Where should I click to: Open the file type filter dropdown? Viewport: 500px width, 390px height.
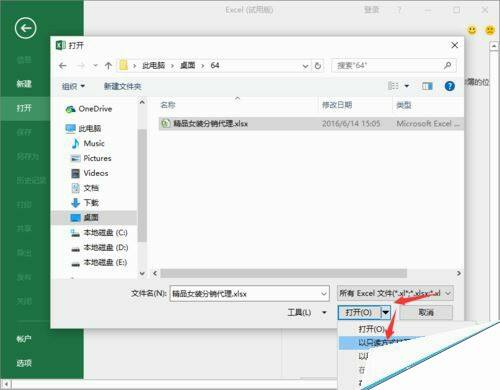[x=395, y=293]
